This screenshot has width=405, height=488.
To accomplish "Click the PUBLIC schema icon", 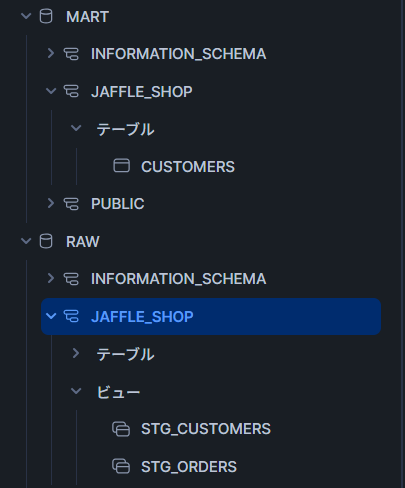I will 71,204.
